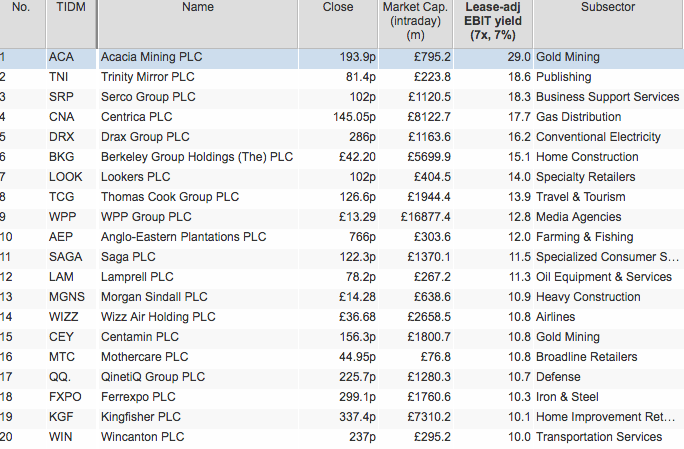
Task: Click ticker CEY
Action: 61,338
